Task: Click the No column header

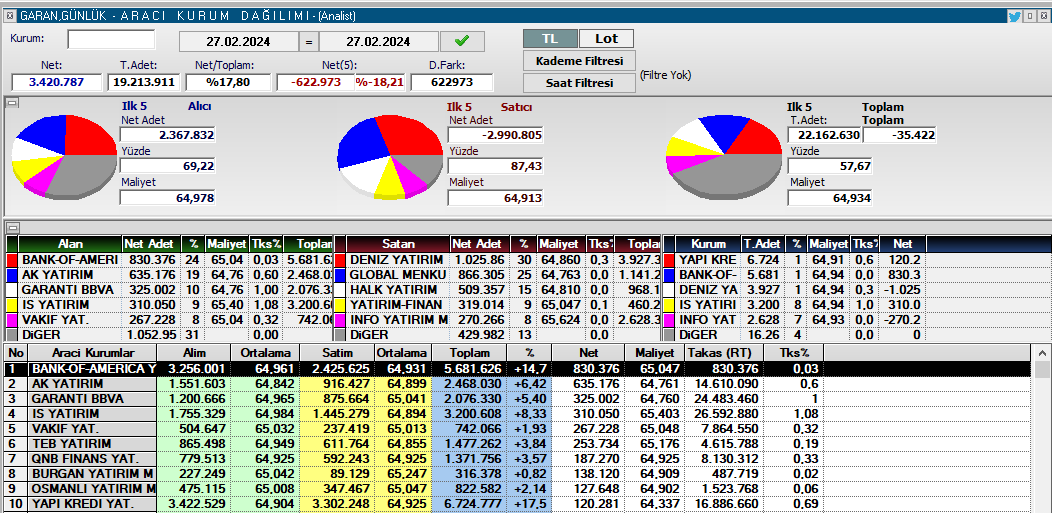Action: (16, 353)
